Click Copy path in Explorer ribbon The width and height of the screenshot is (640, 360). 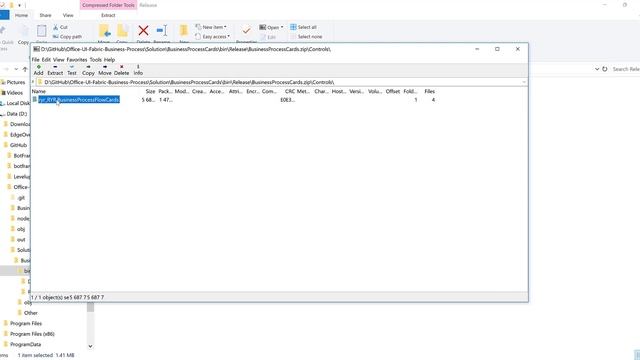tap(67, 37)
